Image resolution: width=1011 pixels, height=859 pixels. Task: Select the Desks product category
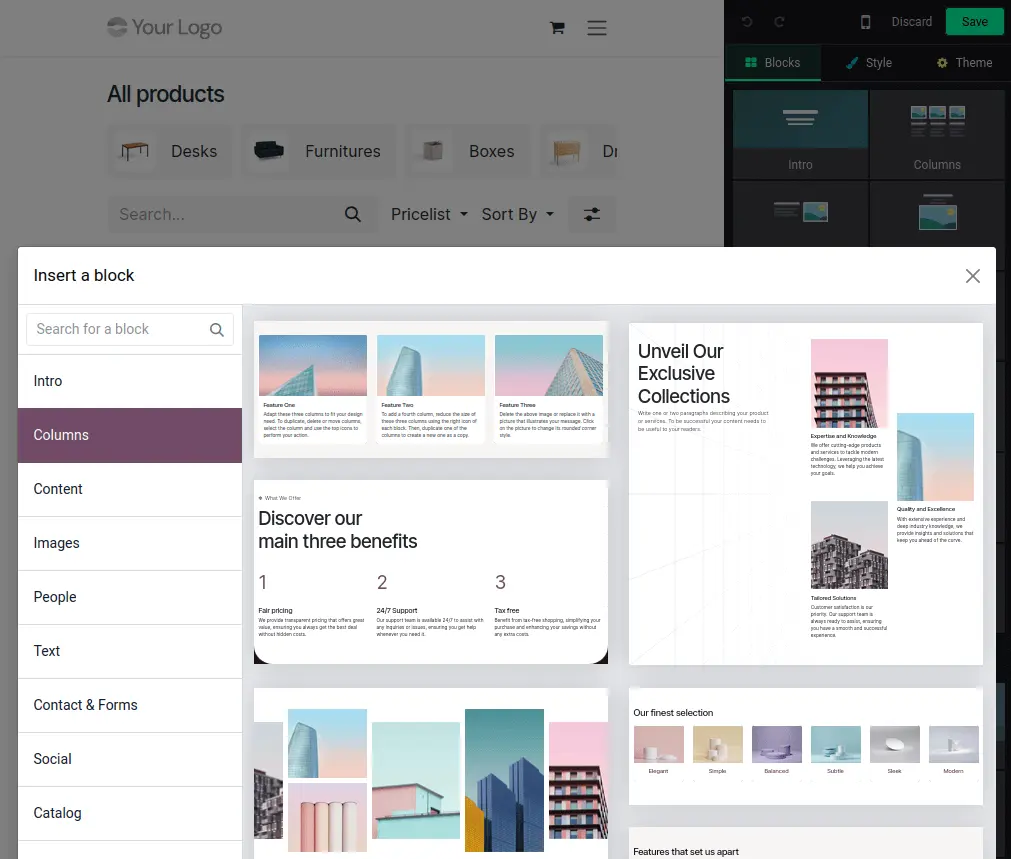[x=170, y=151]
